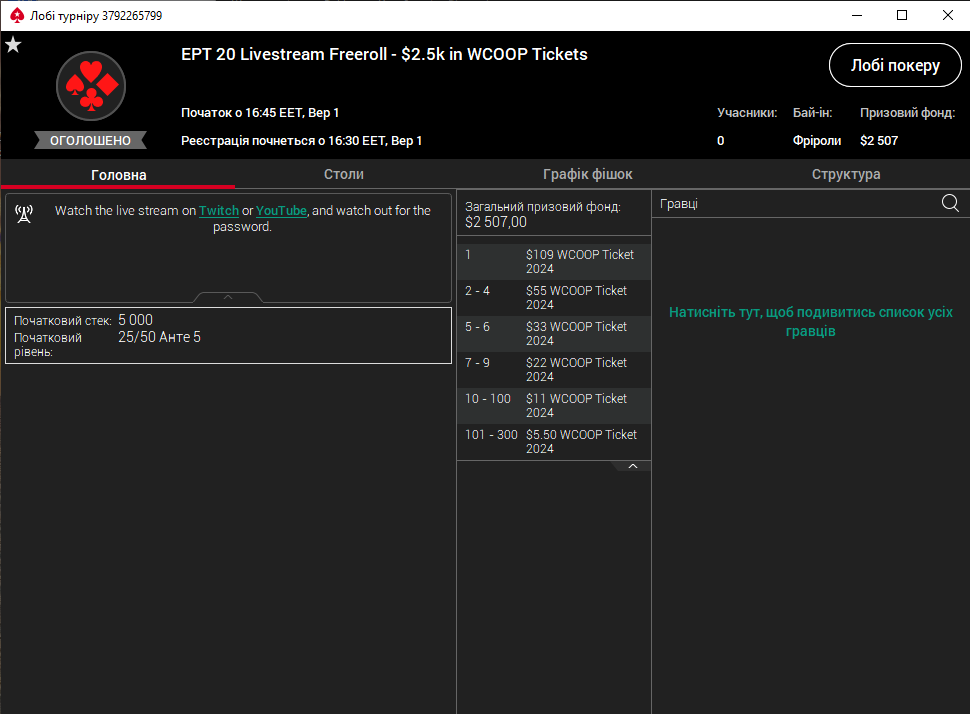Open the YouTube stream link
The width and height of the screenshot is (970, 714).
(x=281, y=210)
